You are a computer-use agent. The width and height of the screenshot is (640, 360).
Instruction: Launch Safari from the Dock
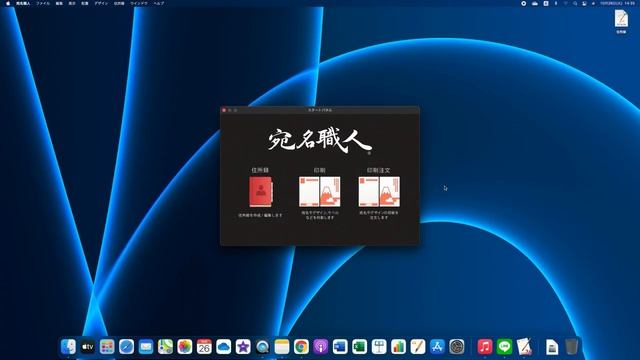(x=127, y=347)
